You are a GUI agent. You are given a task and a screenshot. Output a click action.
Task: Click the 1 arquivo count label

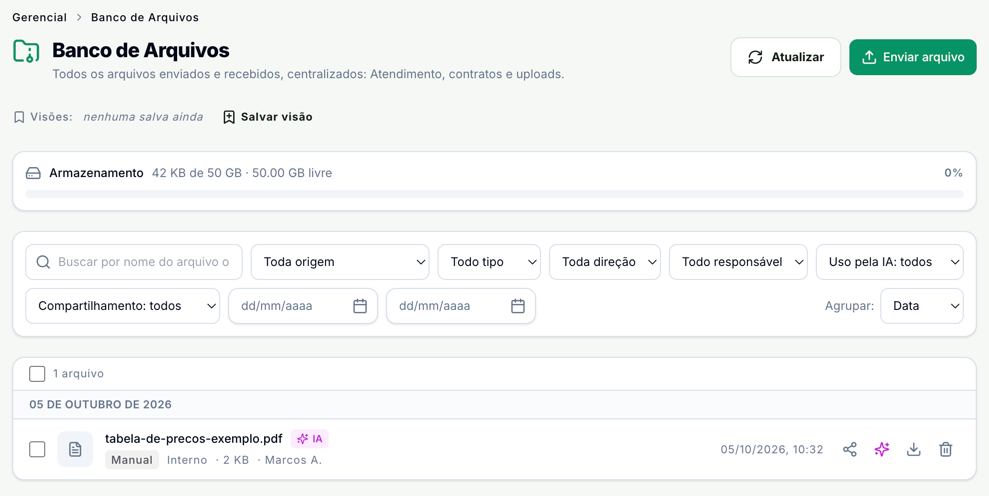[x=78, y=374]
